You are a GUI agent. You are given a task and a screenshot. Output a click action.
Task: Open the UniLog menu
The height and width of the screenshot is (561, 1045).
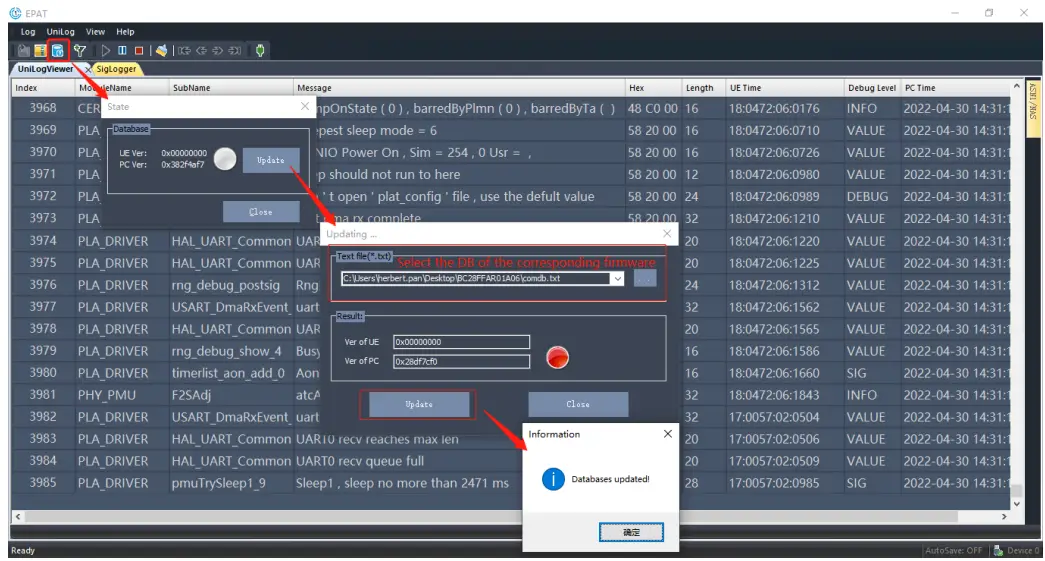tap(61, 31)
